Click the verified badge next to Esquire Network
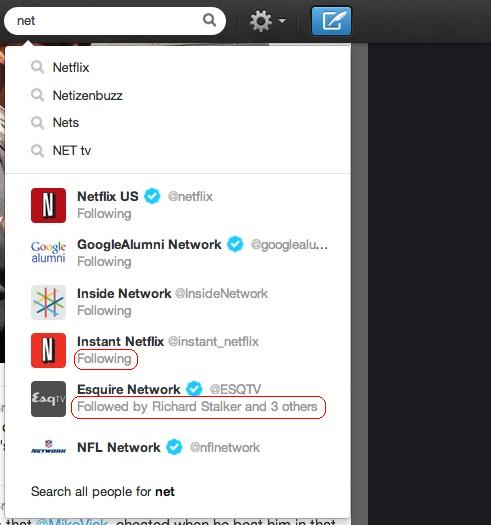 [194, 389]
